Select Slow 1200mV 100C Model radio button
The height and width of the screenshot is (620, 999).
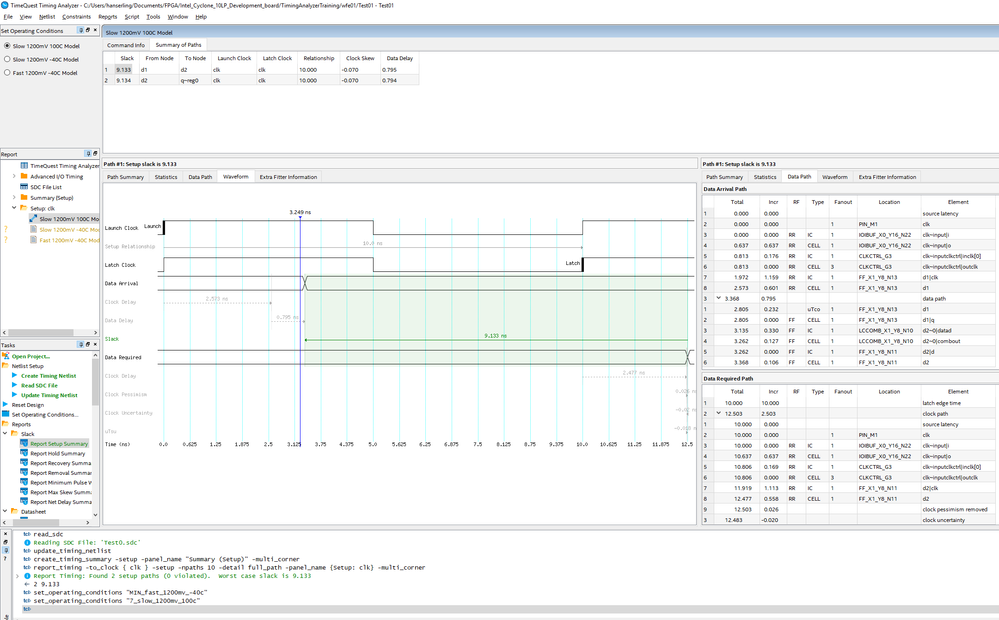click(x=6, y=46)
